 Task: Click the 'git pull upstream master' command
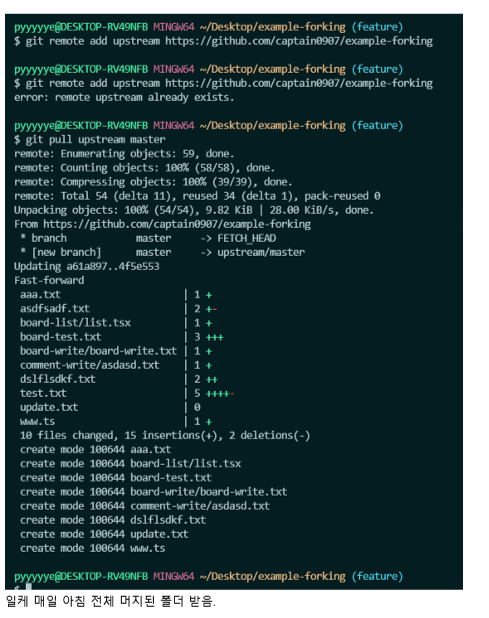click(x=95, y=140)
